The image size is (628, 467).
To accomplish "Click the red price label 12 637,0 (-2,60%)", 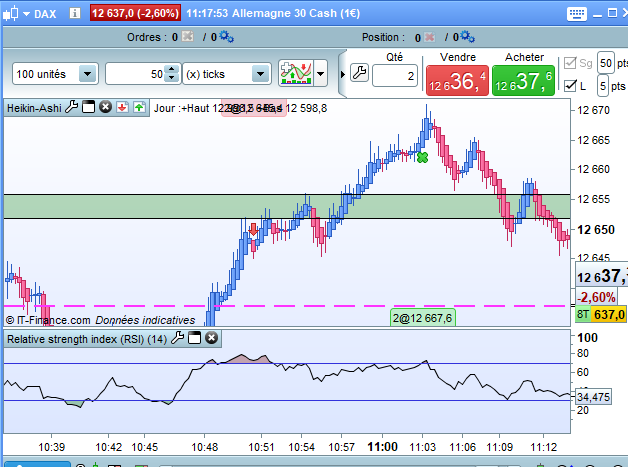I will point(135,13).
